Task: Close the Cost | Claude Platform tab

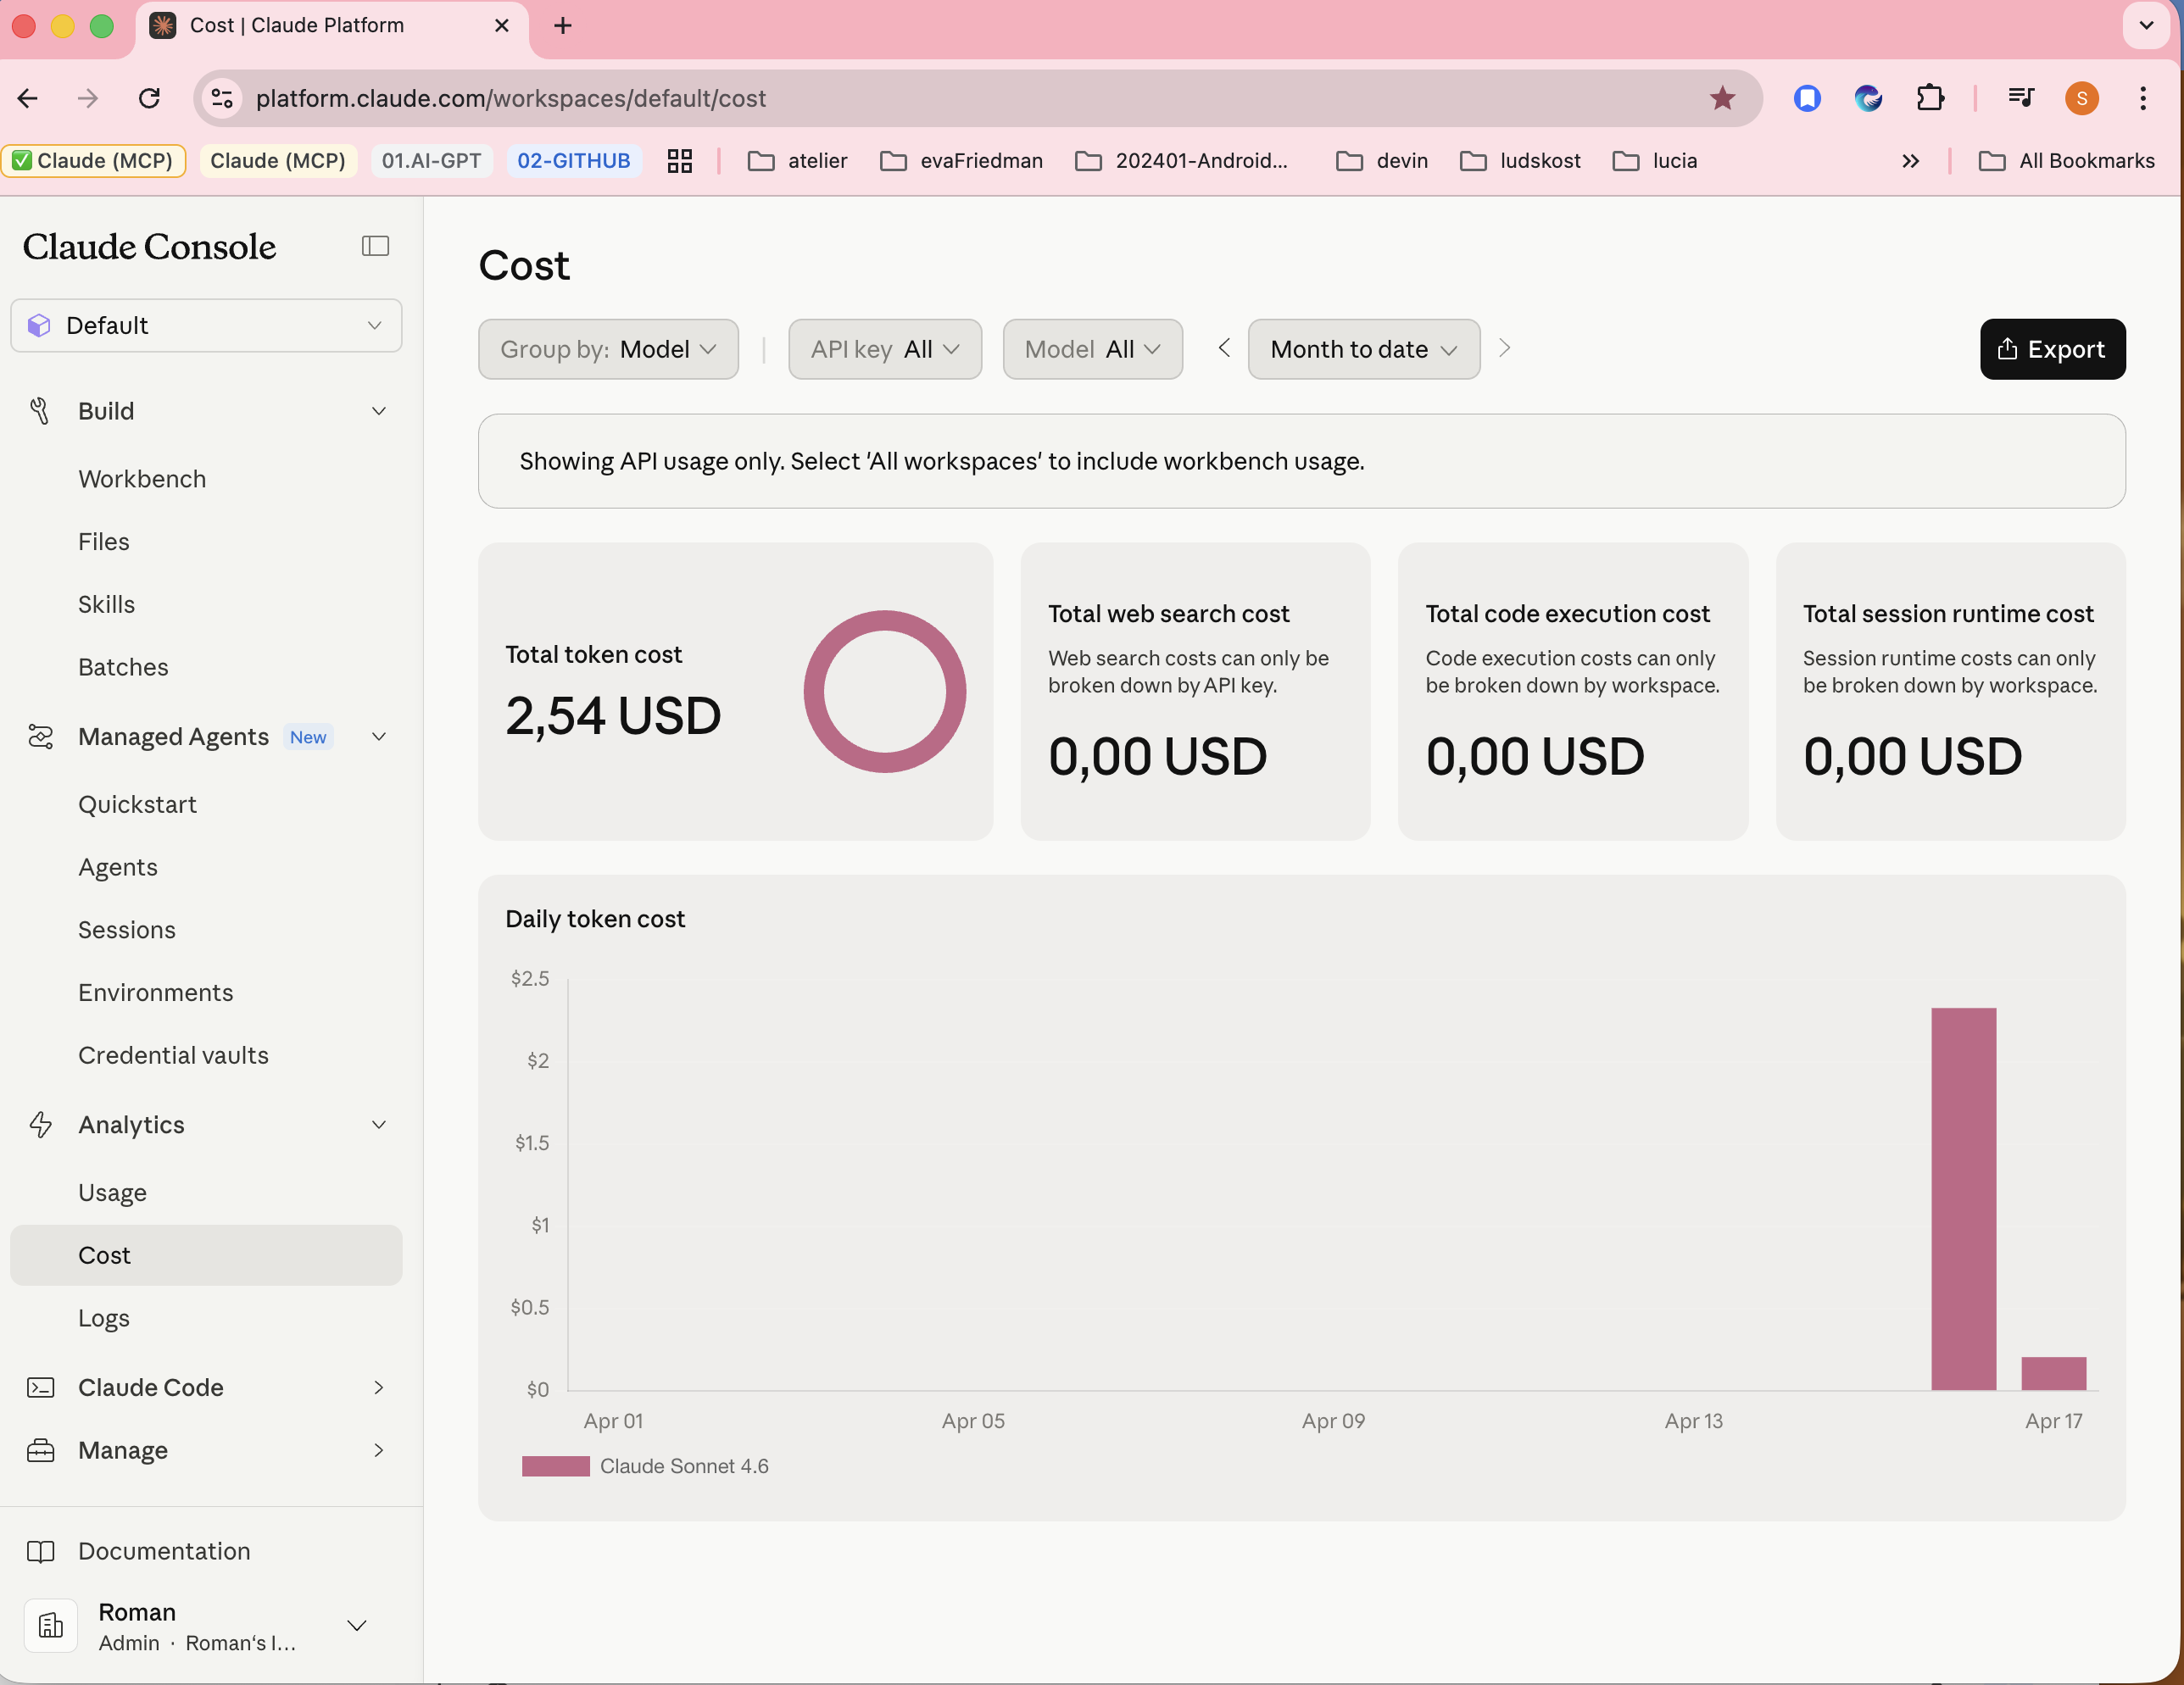Action: coord(502,26)
